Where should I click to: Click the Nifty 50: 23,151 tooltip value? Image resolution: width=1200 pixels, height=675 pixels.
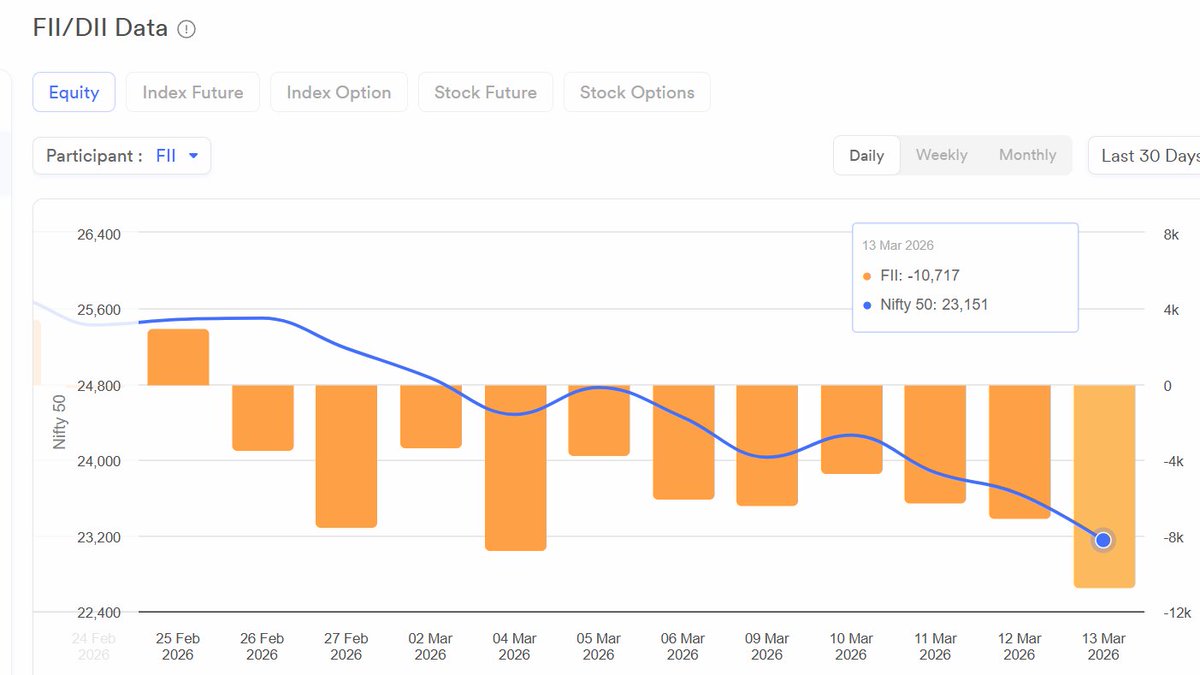click(x=934, y=304)
